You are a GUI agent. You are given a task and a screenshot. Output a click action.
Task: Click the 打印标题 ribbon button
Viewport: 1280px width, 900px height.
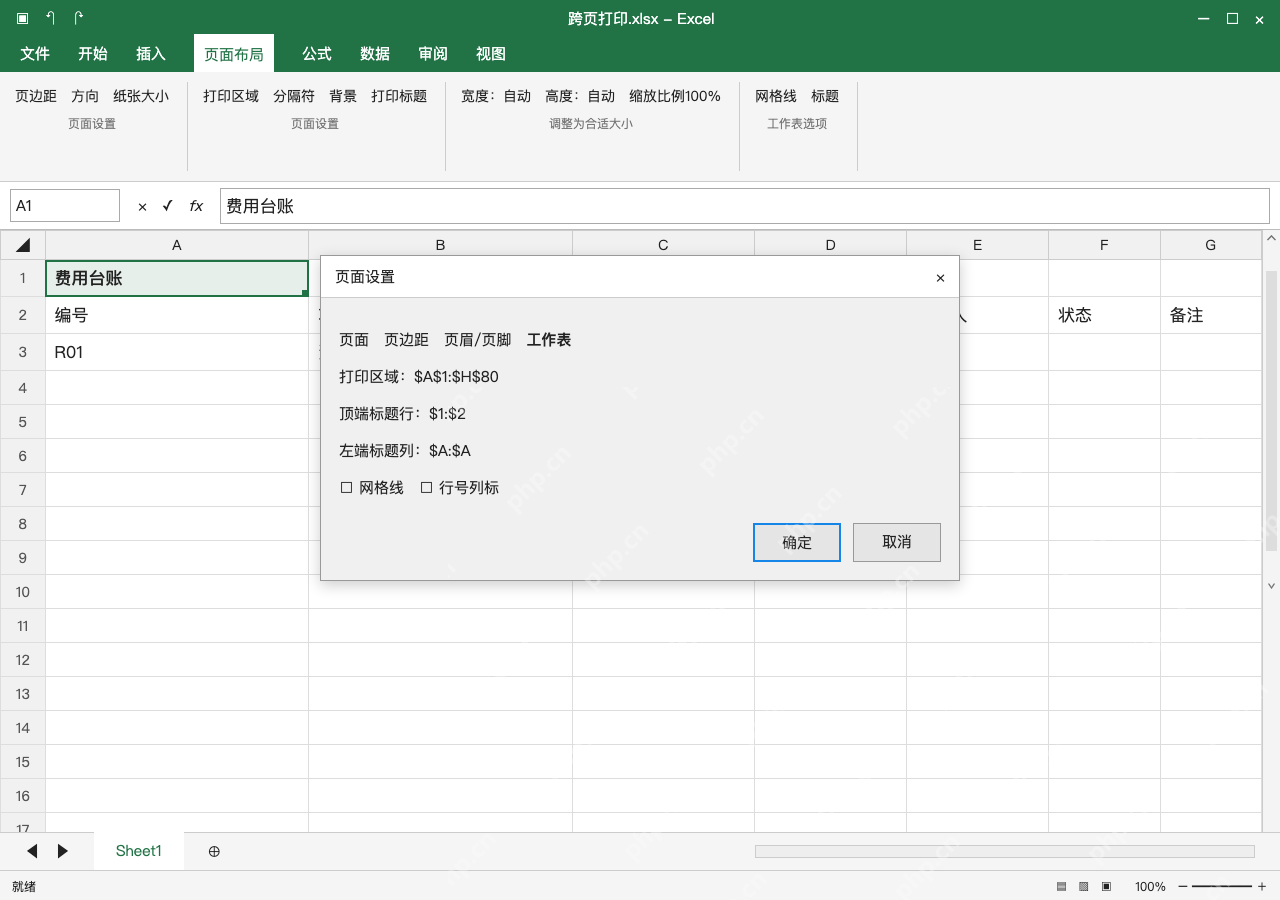(x=399, y=96)
